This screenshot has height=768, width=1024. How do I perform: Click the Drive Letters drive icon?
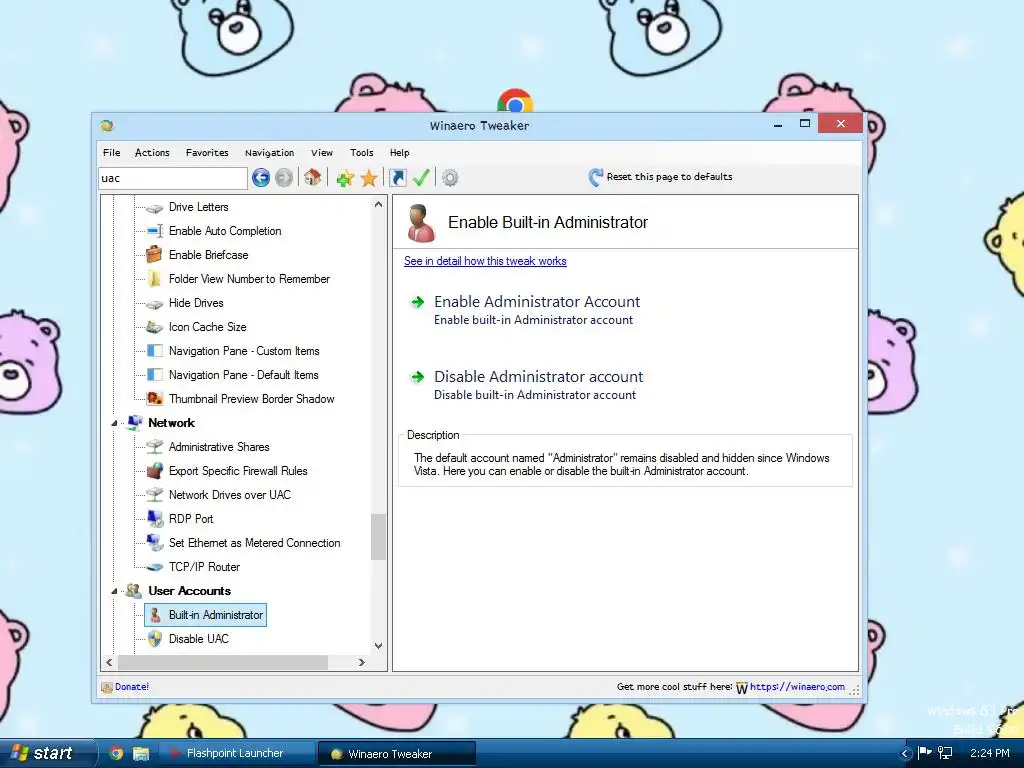pyautogui.click(x=155, y=208)
